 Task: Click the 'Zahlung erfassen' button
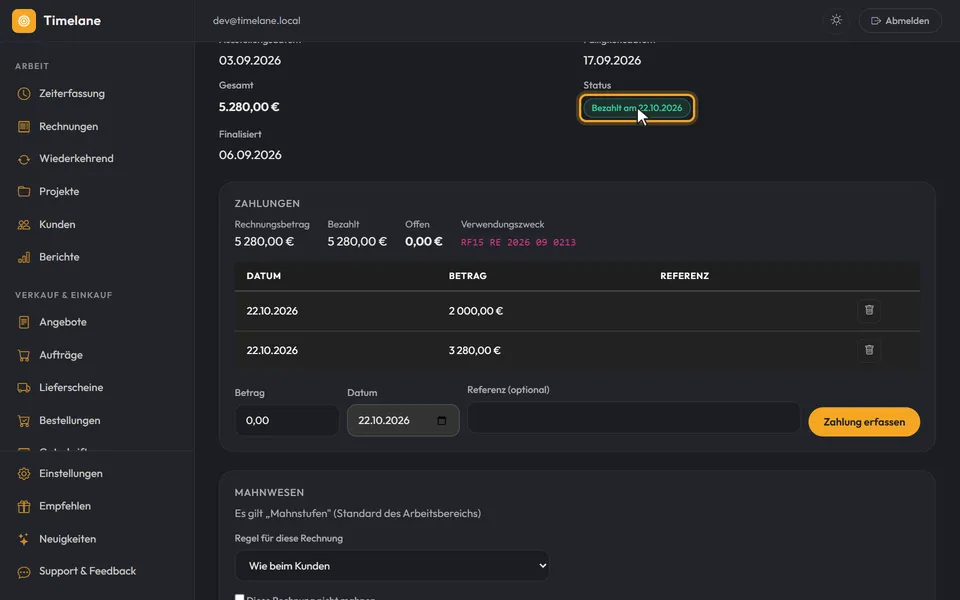[x=864, y=422]
